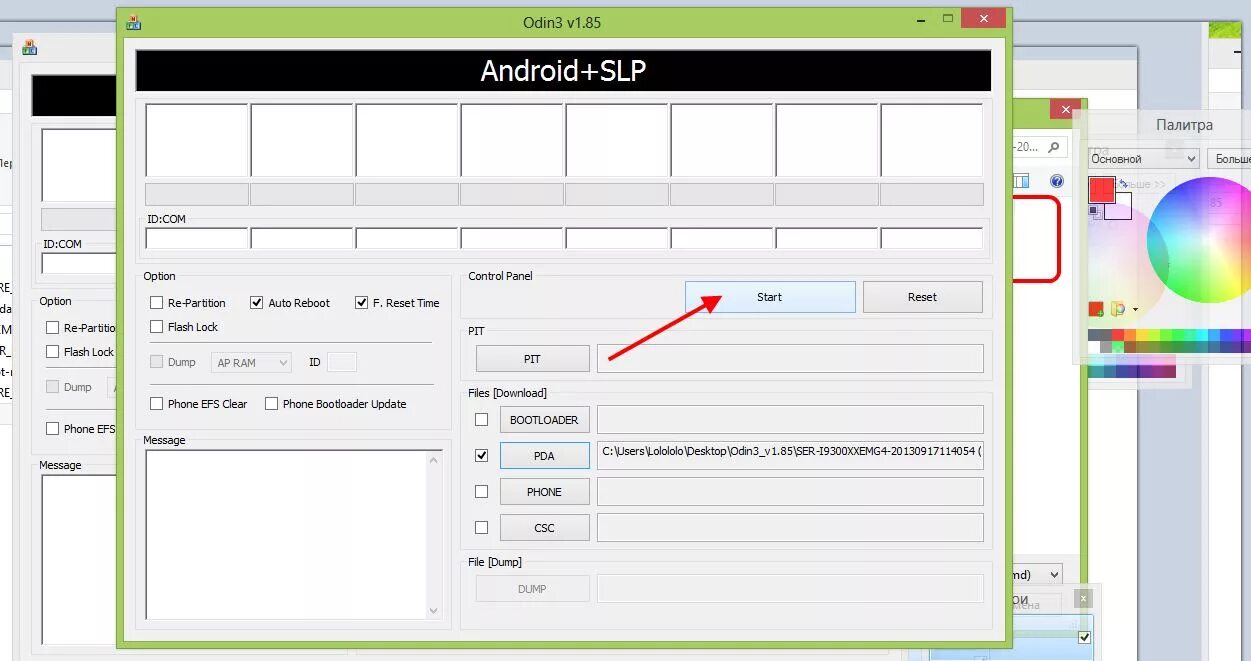Click the Start button
The image size is (1251, 661).
coord(770,297)
